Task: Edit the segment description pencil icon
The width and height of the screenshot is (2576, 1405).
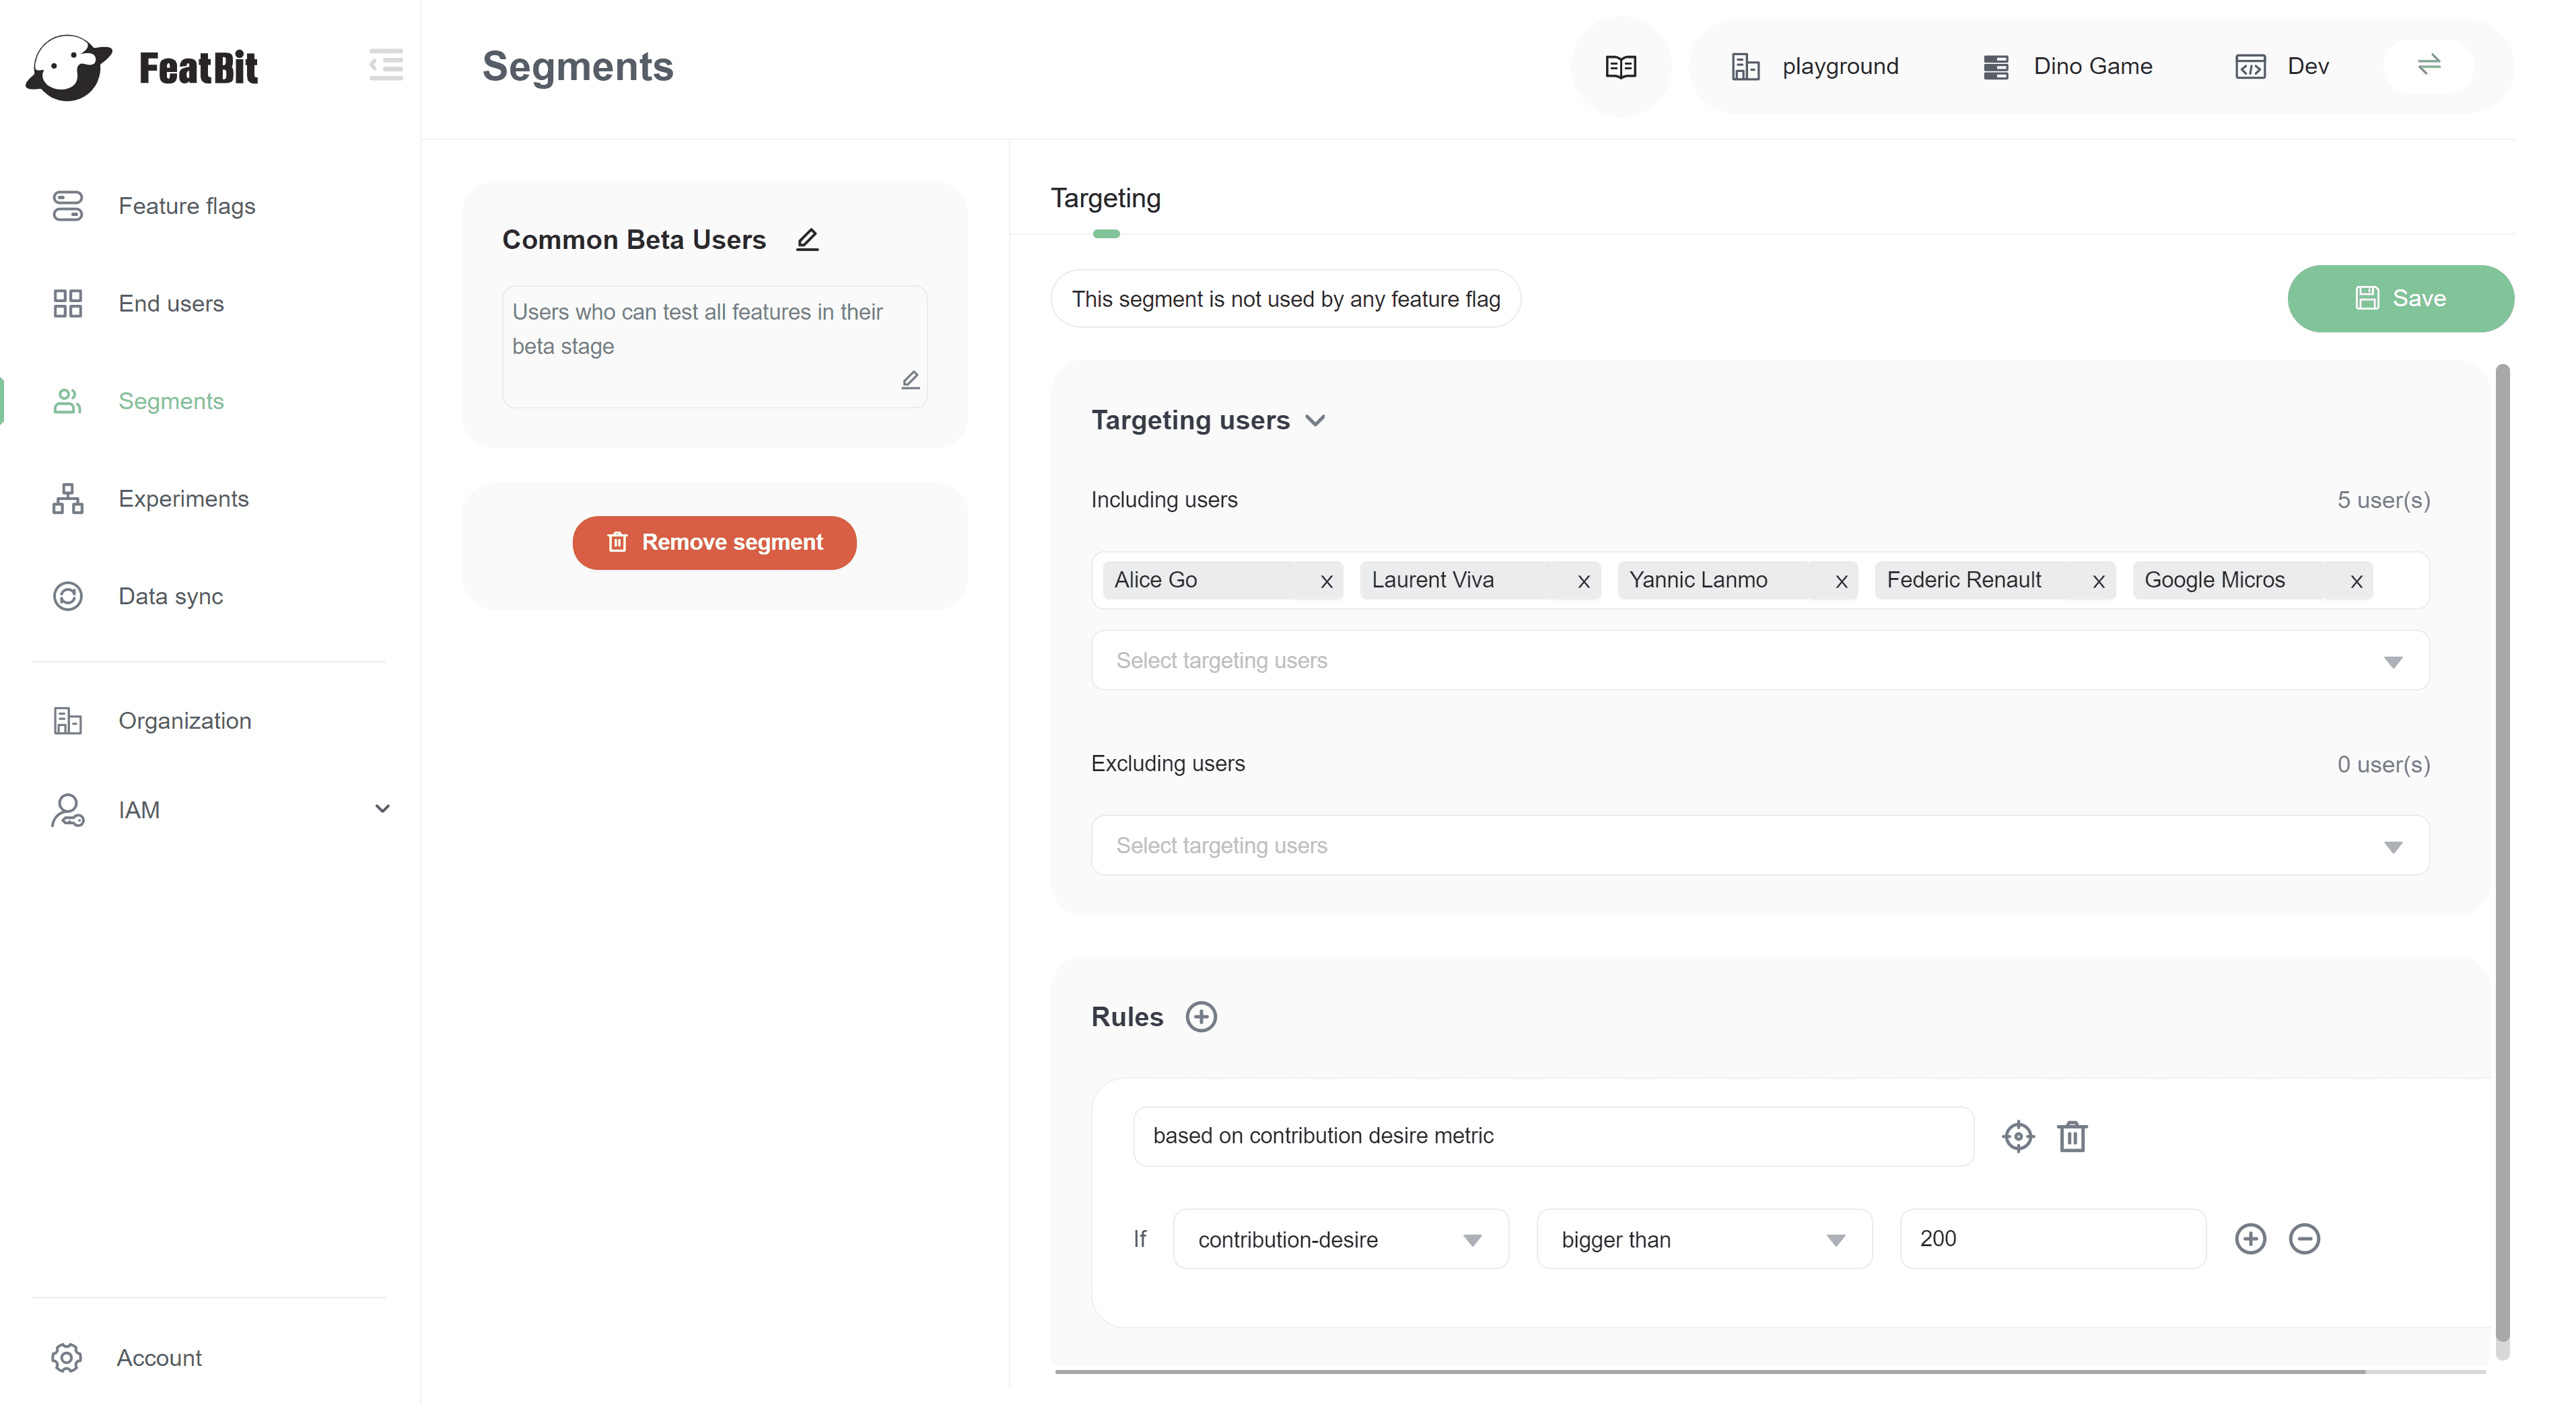Action: pyautogui.click(x=909, y=380)
